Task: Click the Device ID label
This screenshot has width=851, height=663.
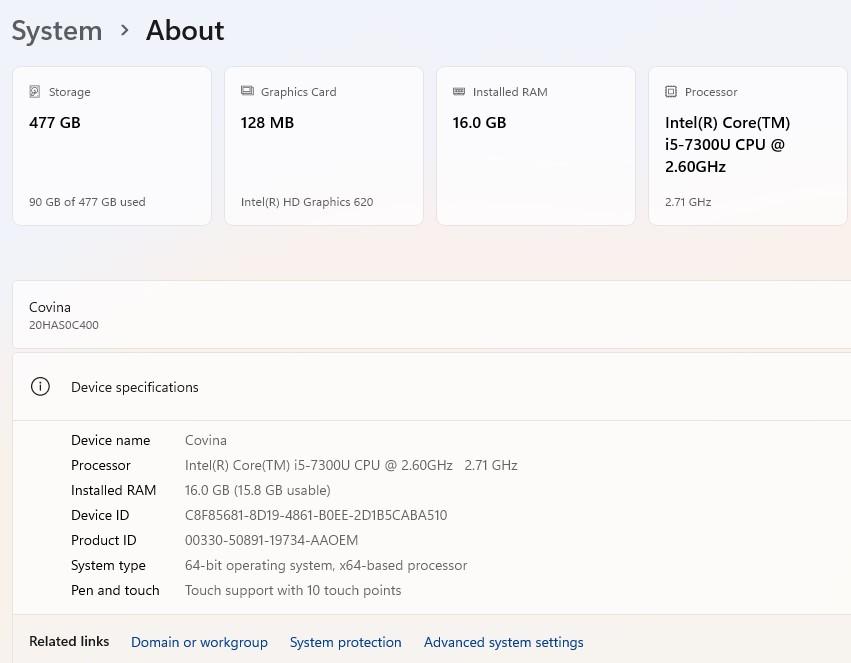Action: tap(100, 515)
